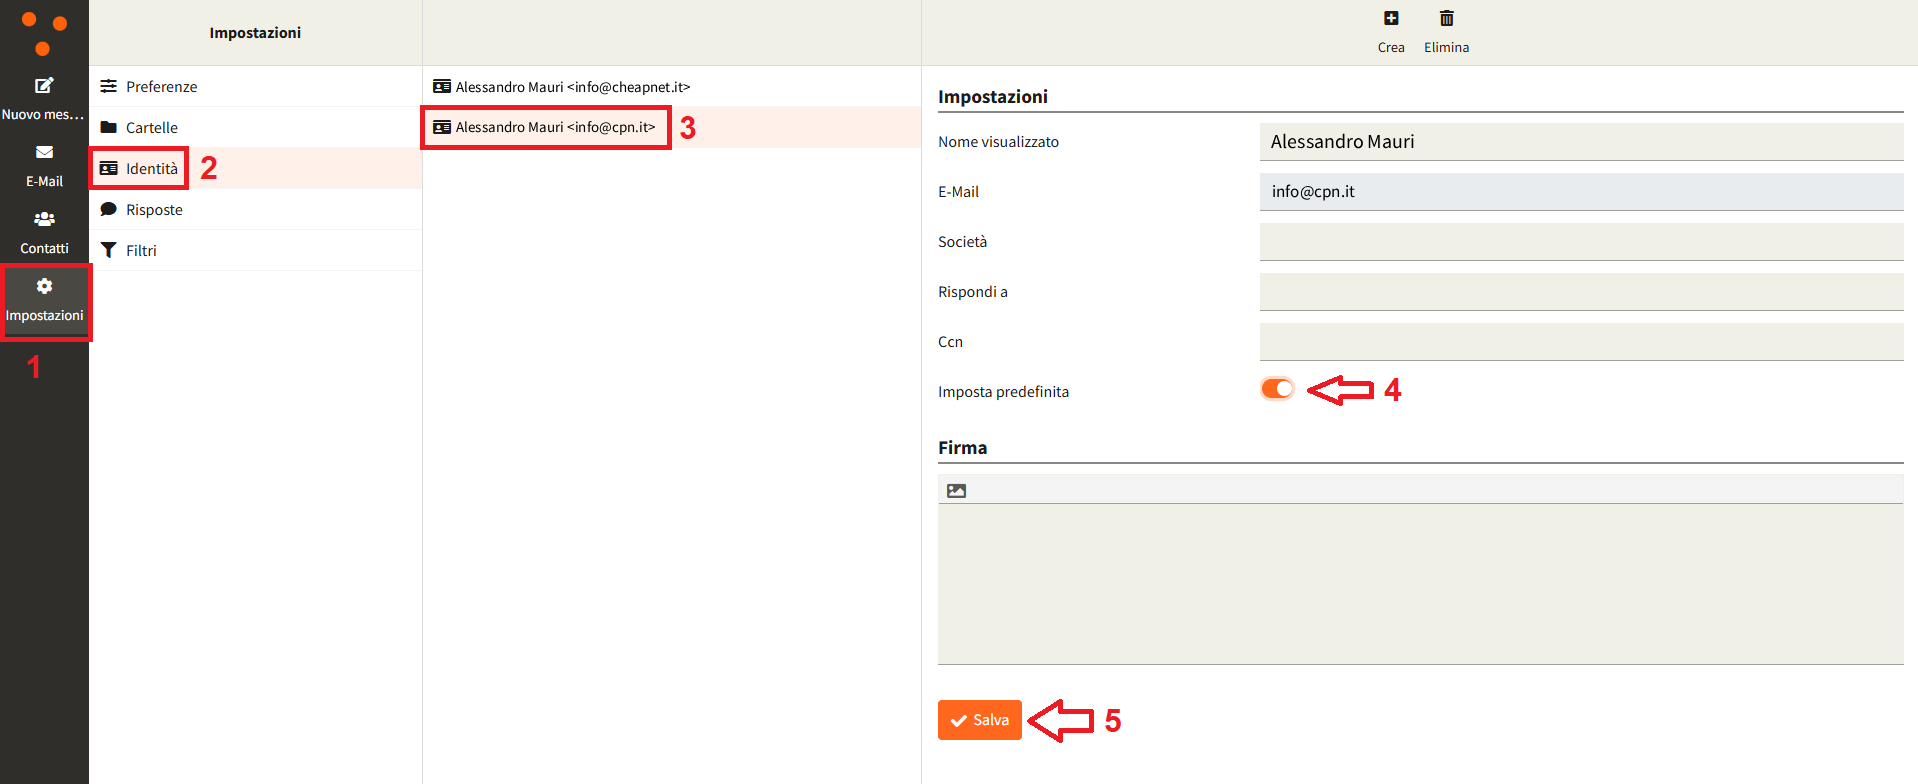Open the Nuovo messaggio compose icon

(x=44, y=86)
